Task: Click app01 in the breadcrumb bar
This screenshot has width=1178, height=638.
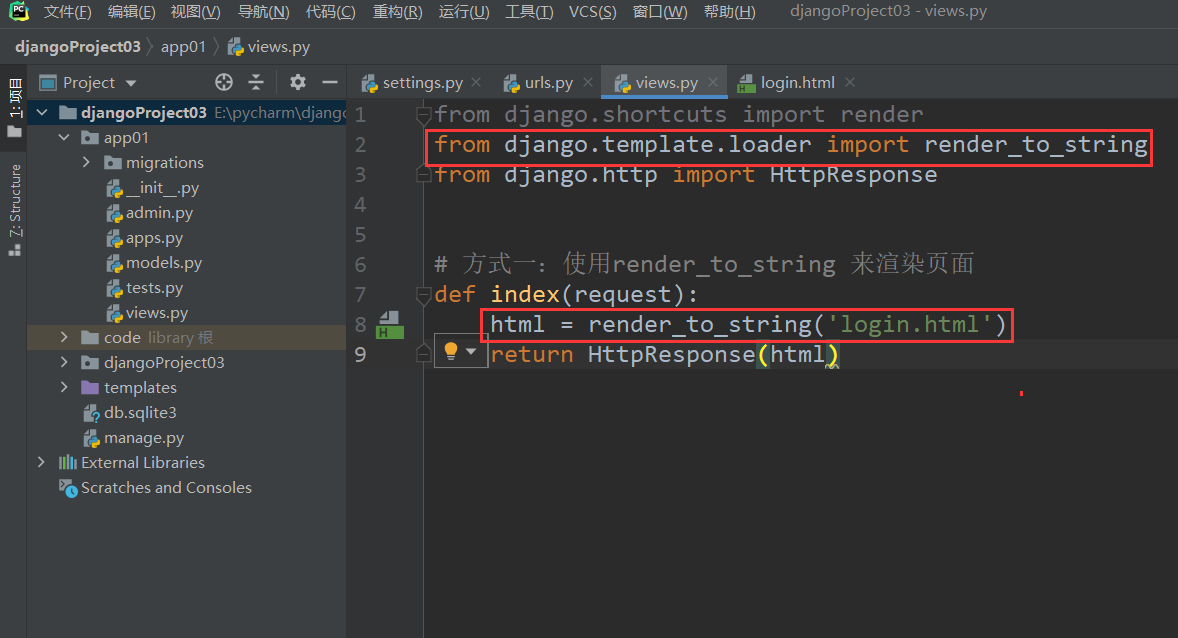Action: 183,47
